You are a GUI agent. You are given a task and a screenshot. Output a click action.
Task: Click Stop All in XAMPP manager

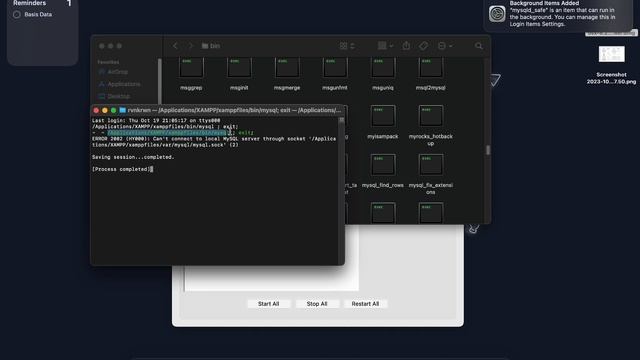(x=317, y=304)
